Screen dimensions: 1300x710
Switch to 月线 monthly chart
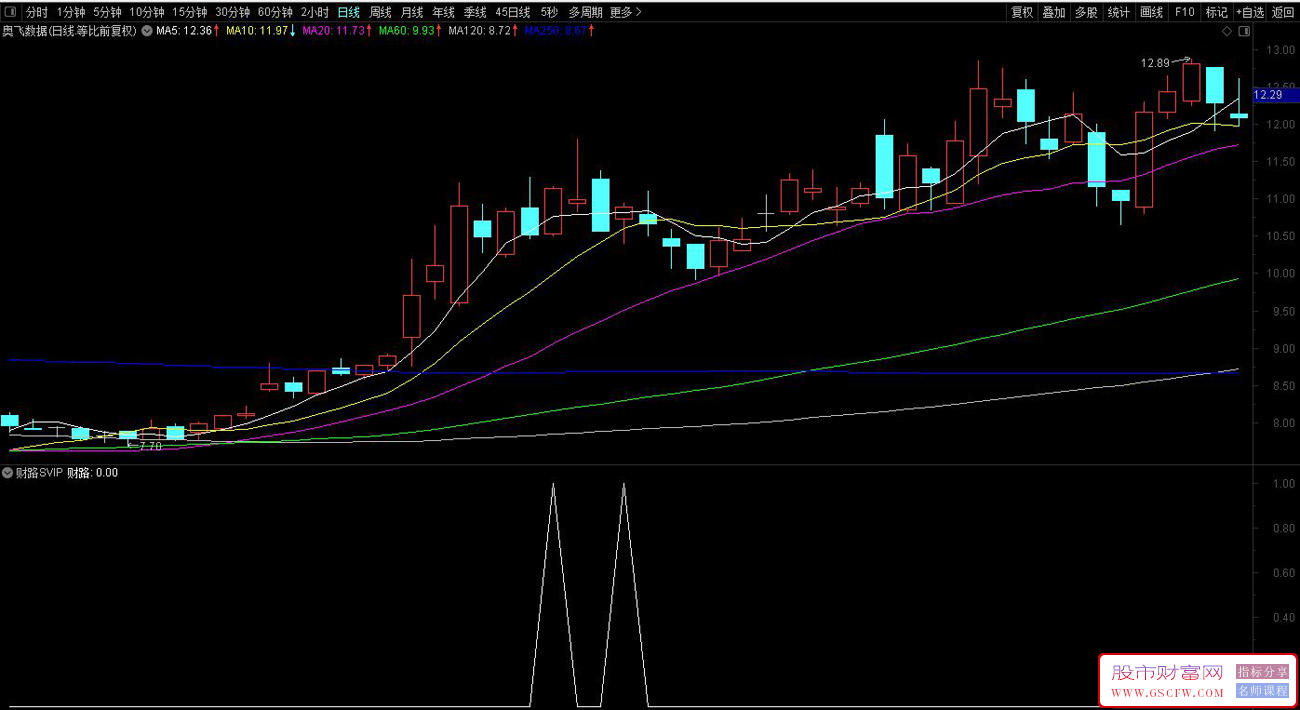pyautogui.click(x=412, y=13)
